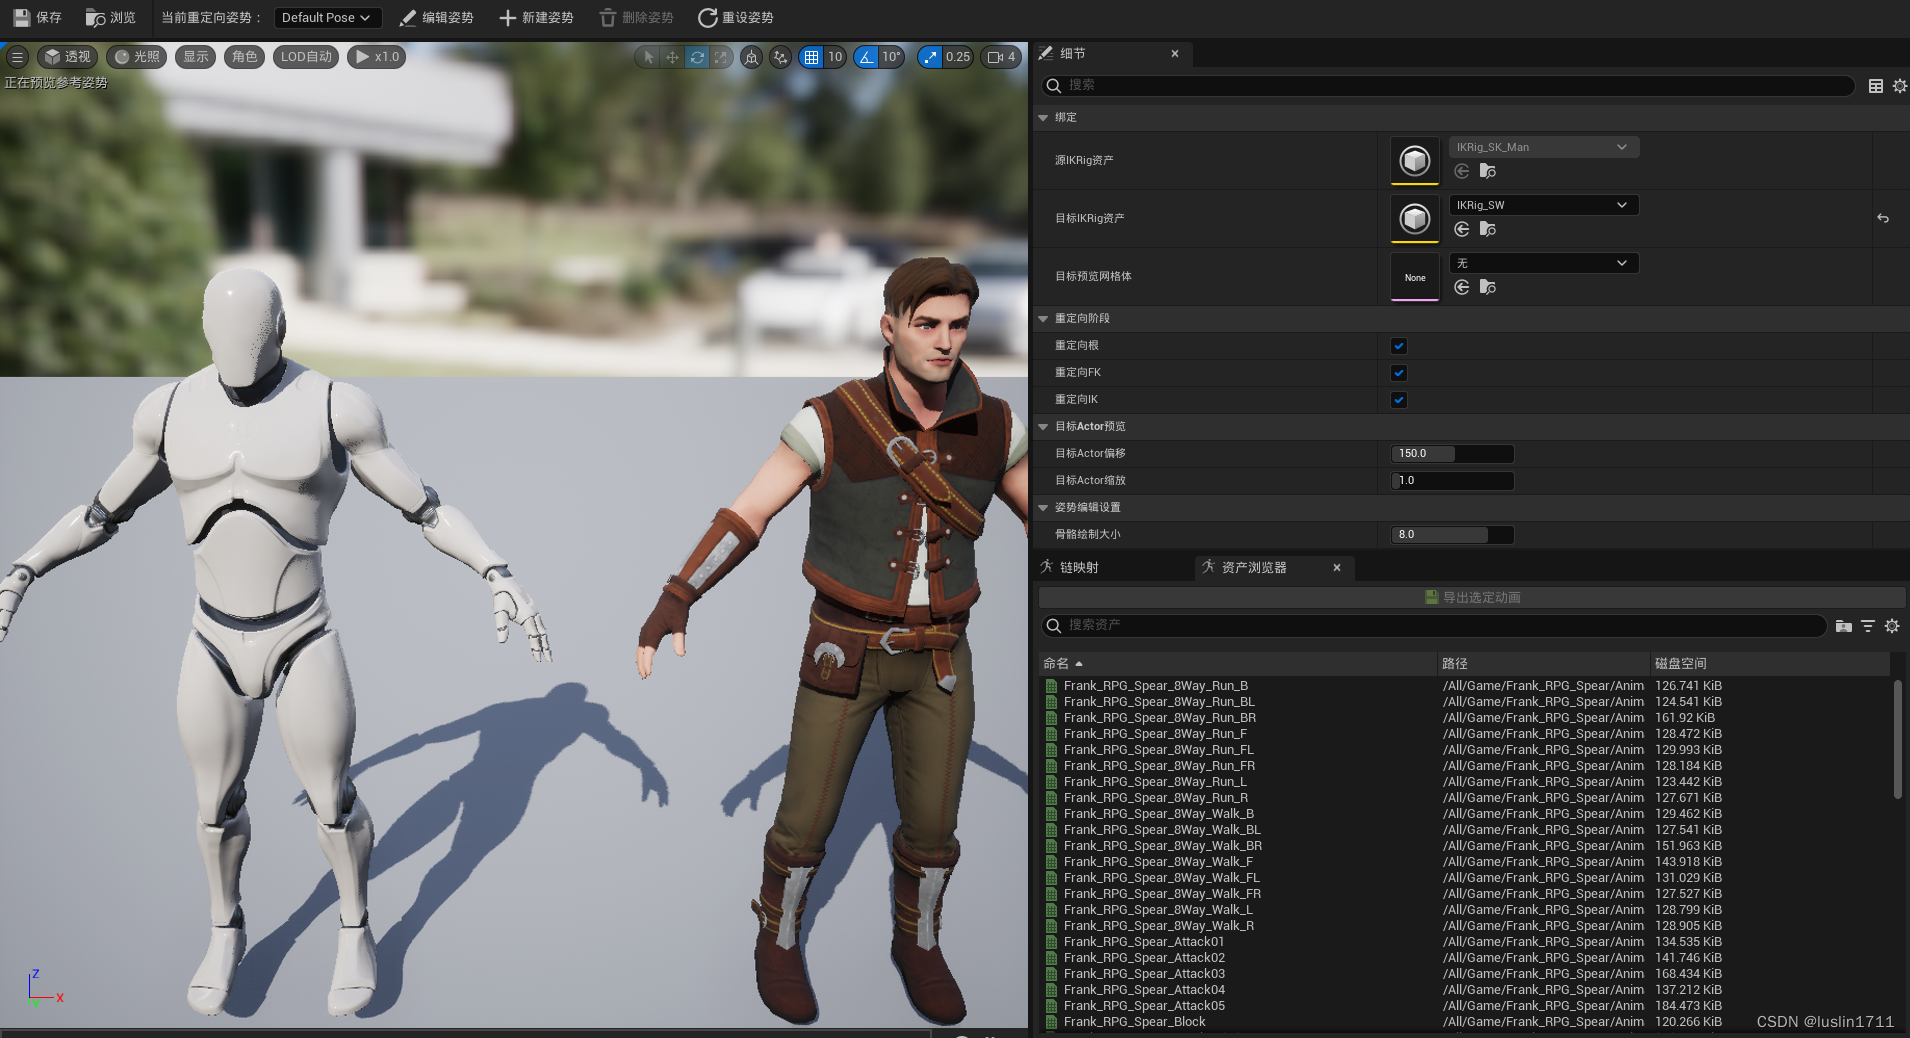1910x1038 pixels.
Task: Toggle scale snapping icon
Action: [930, 57]
